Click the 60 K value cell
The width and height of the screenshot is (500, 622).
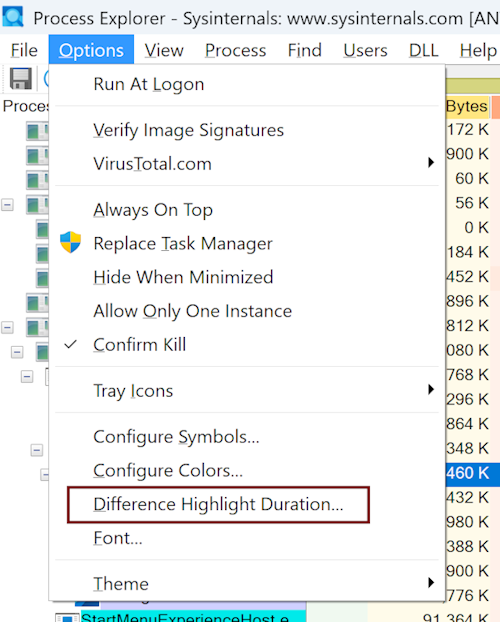tap(471, 178)
